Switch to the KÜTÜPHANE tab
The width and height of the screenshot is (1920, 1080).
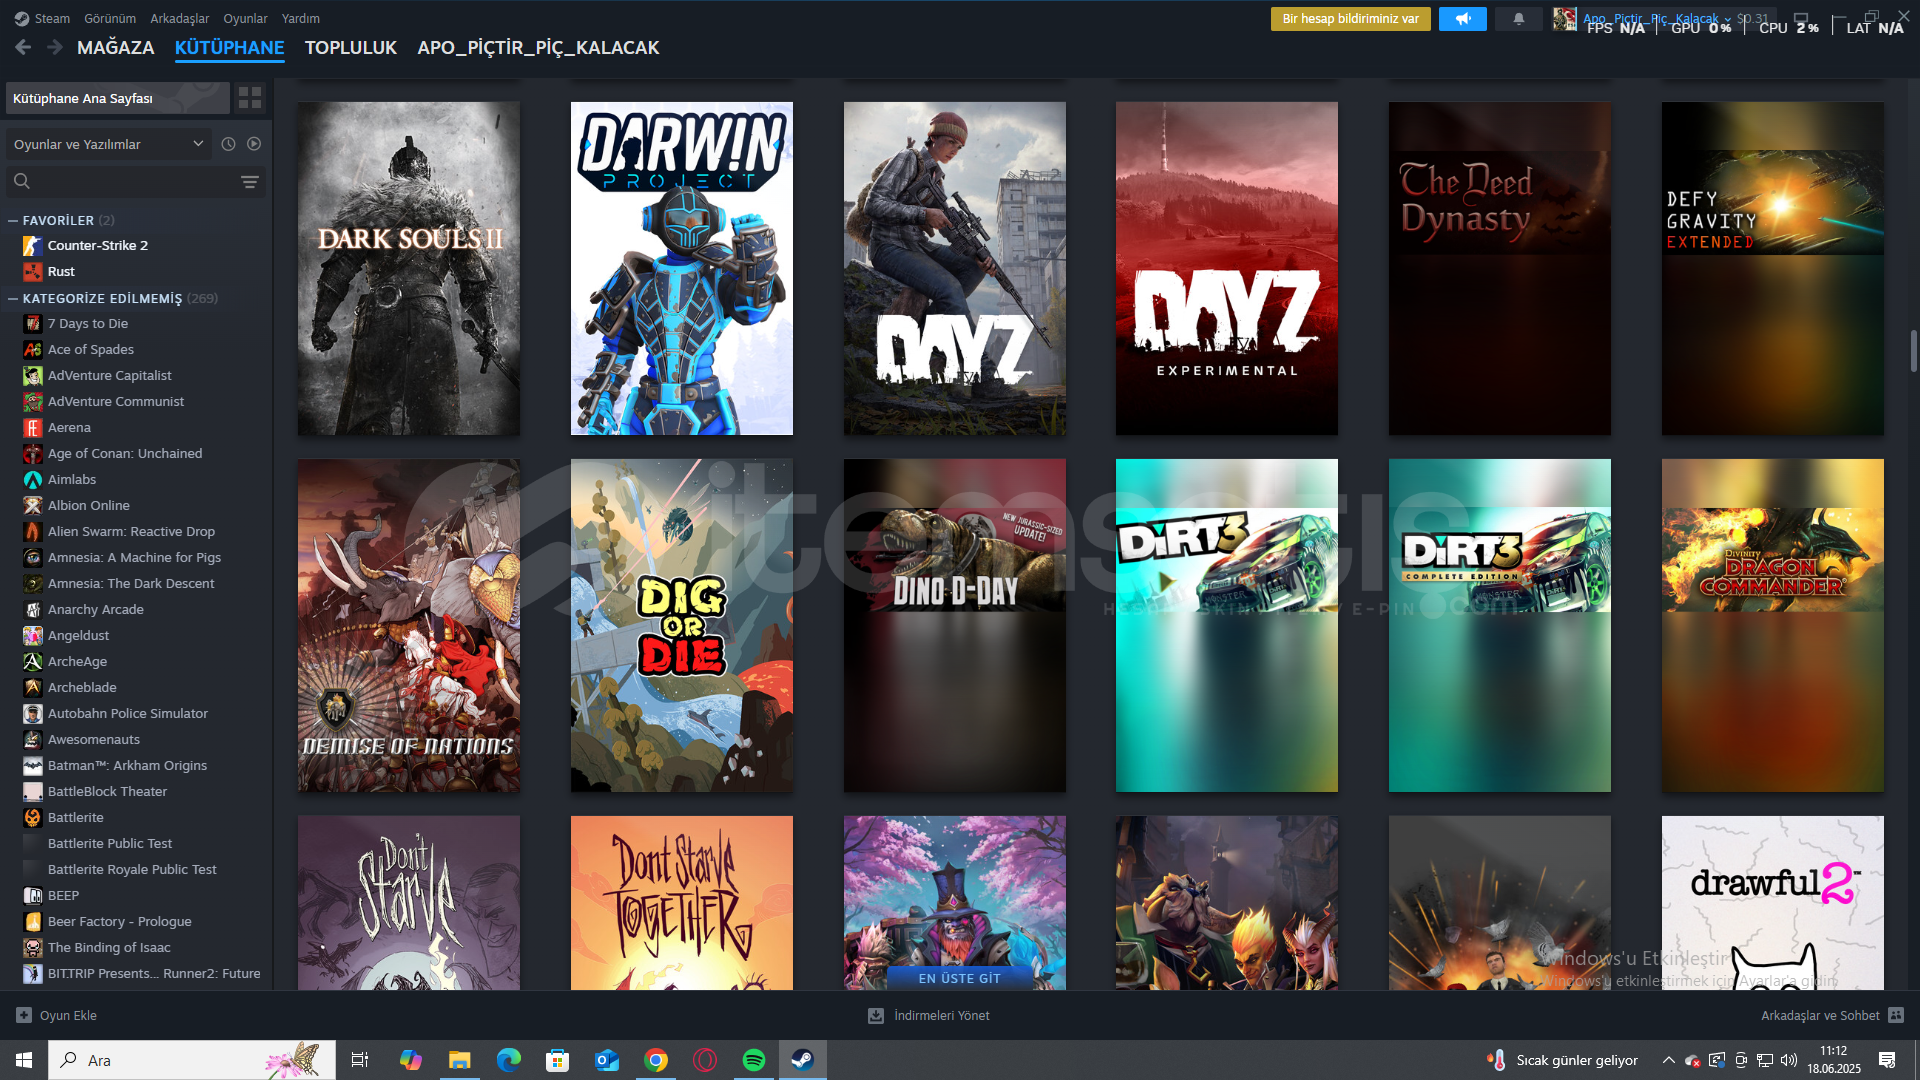pyautogui.click(x=230, y=47)
